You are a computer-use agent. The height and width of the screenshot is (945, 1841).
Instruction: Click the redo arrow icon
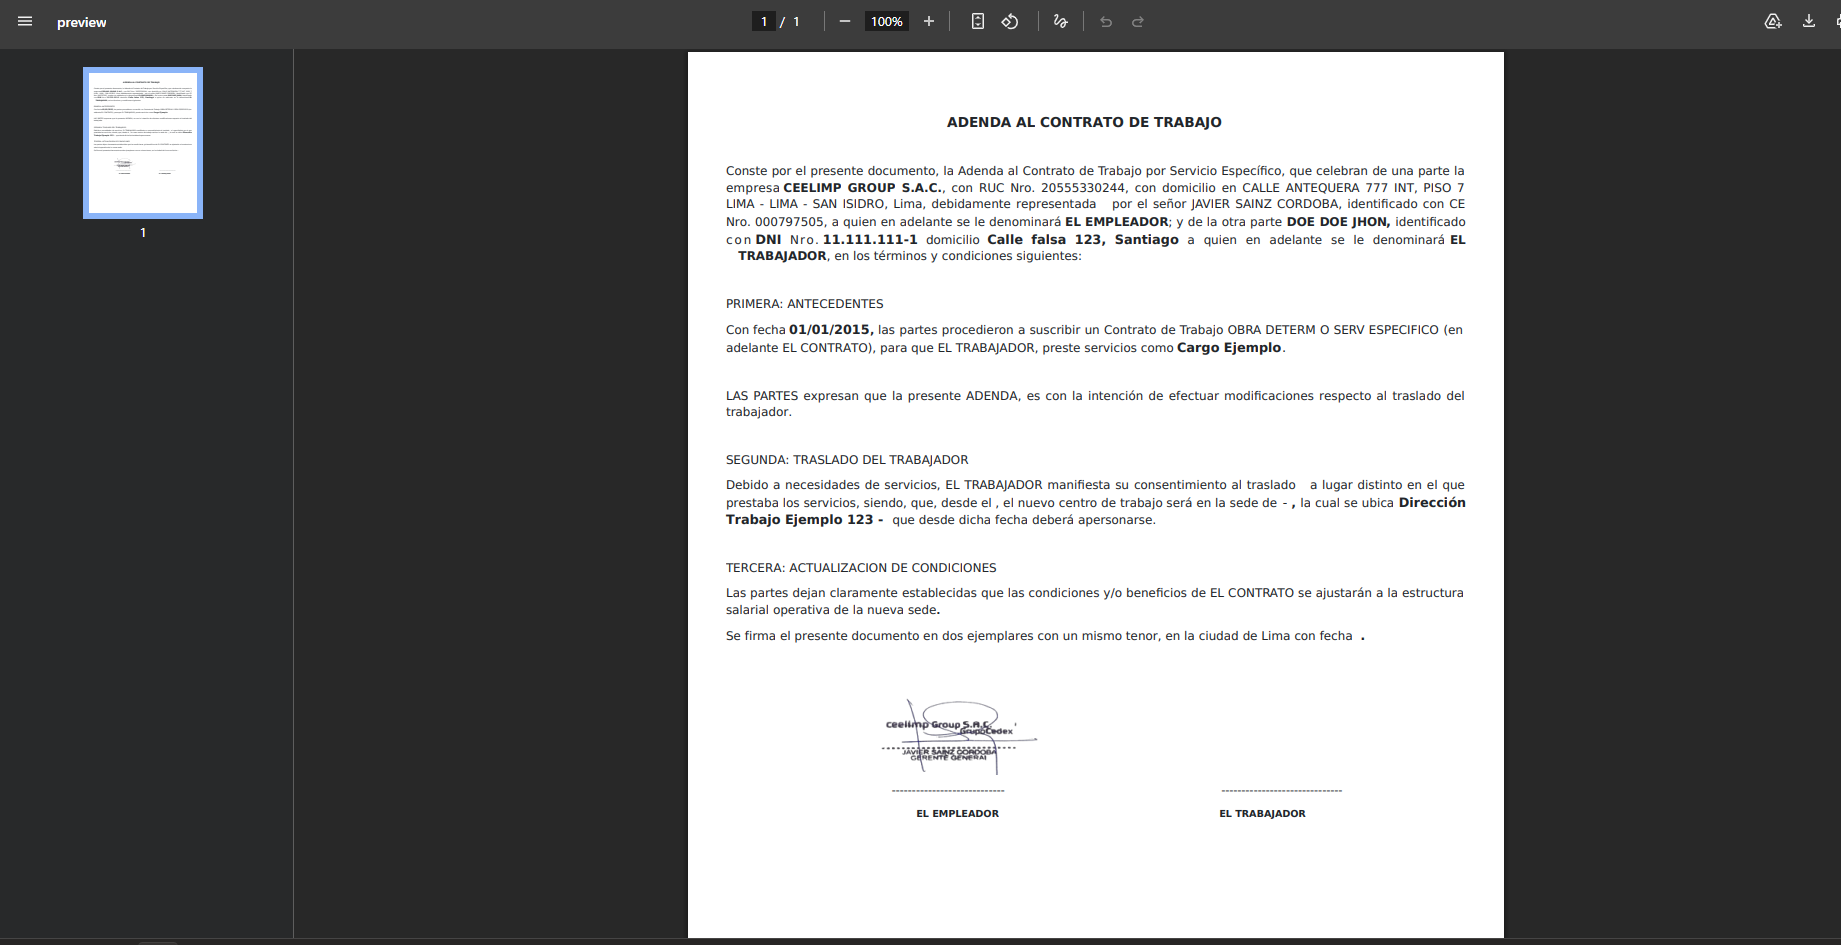[1138, 21]
